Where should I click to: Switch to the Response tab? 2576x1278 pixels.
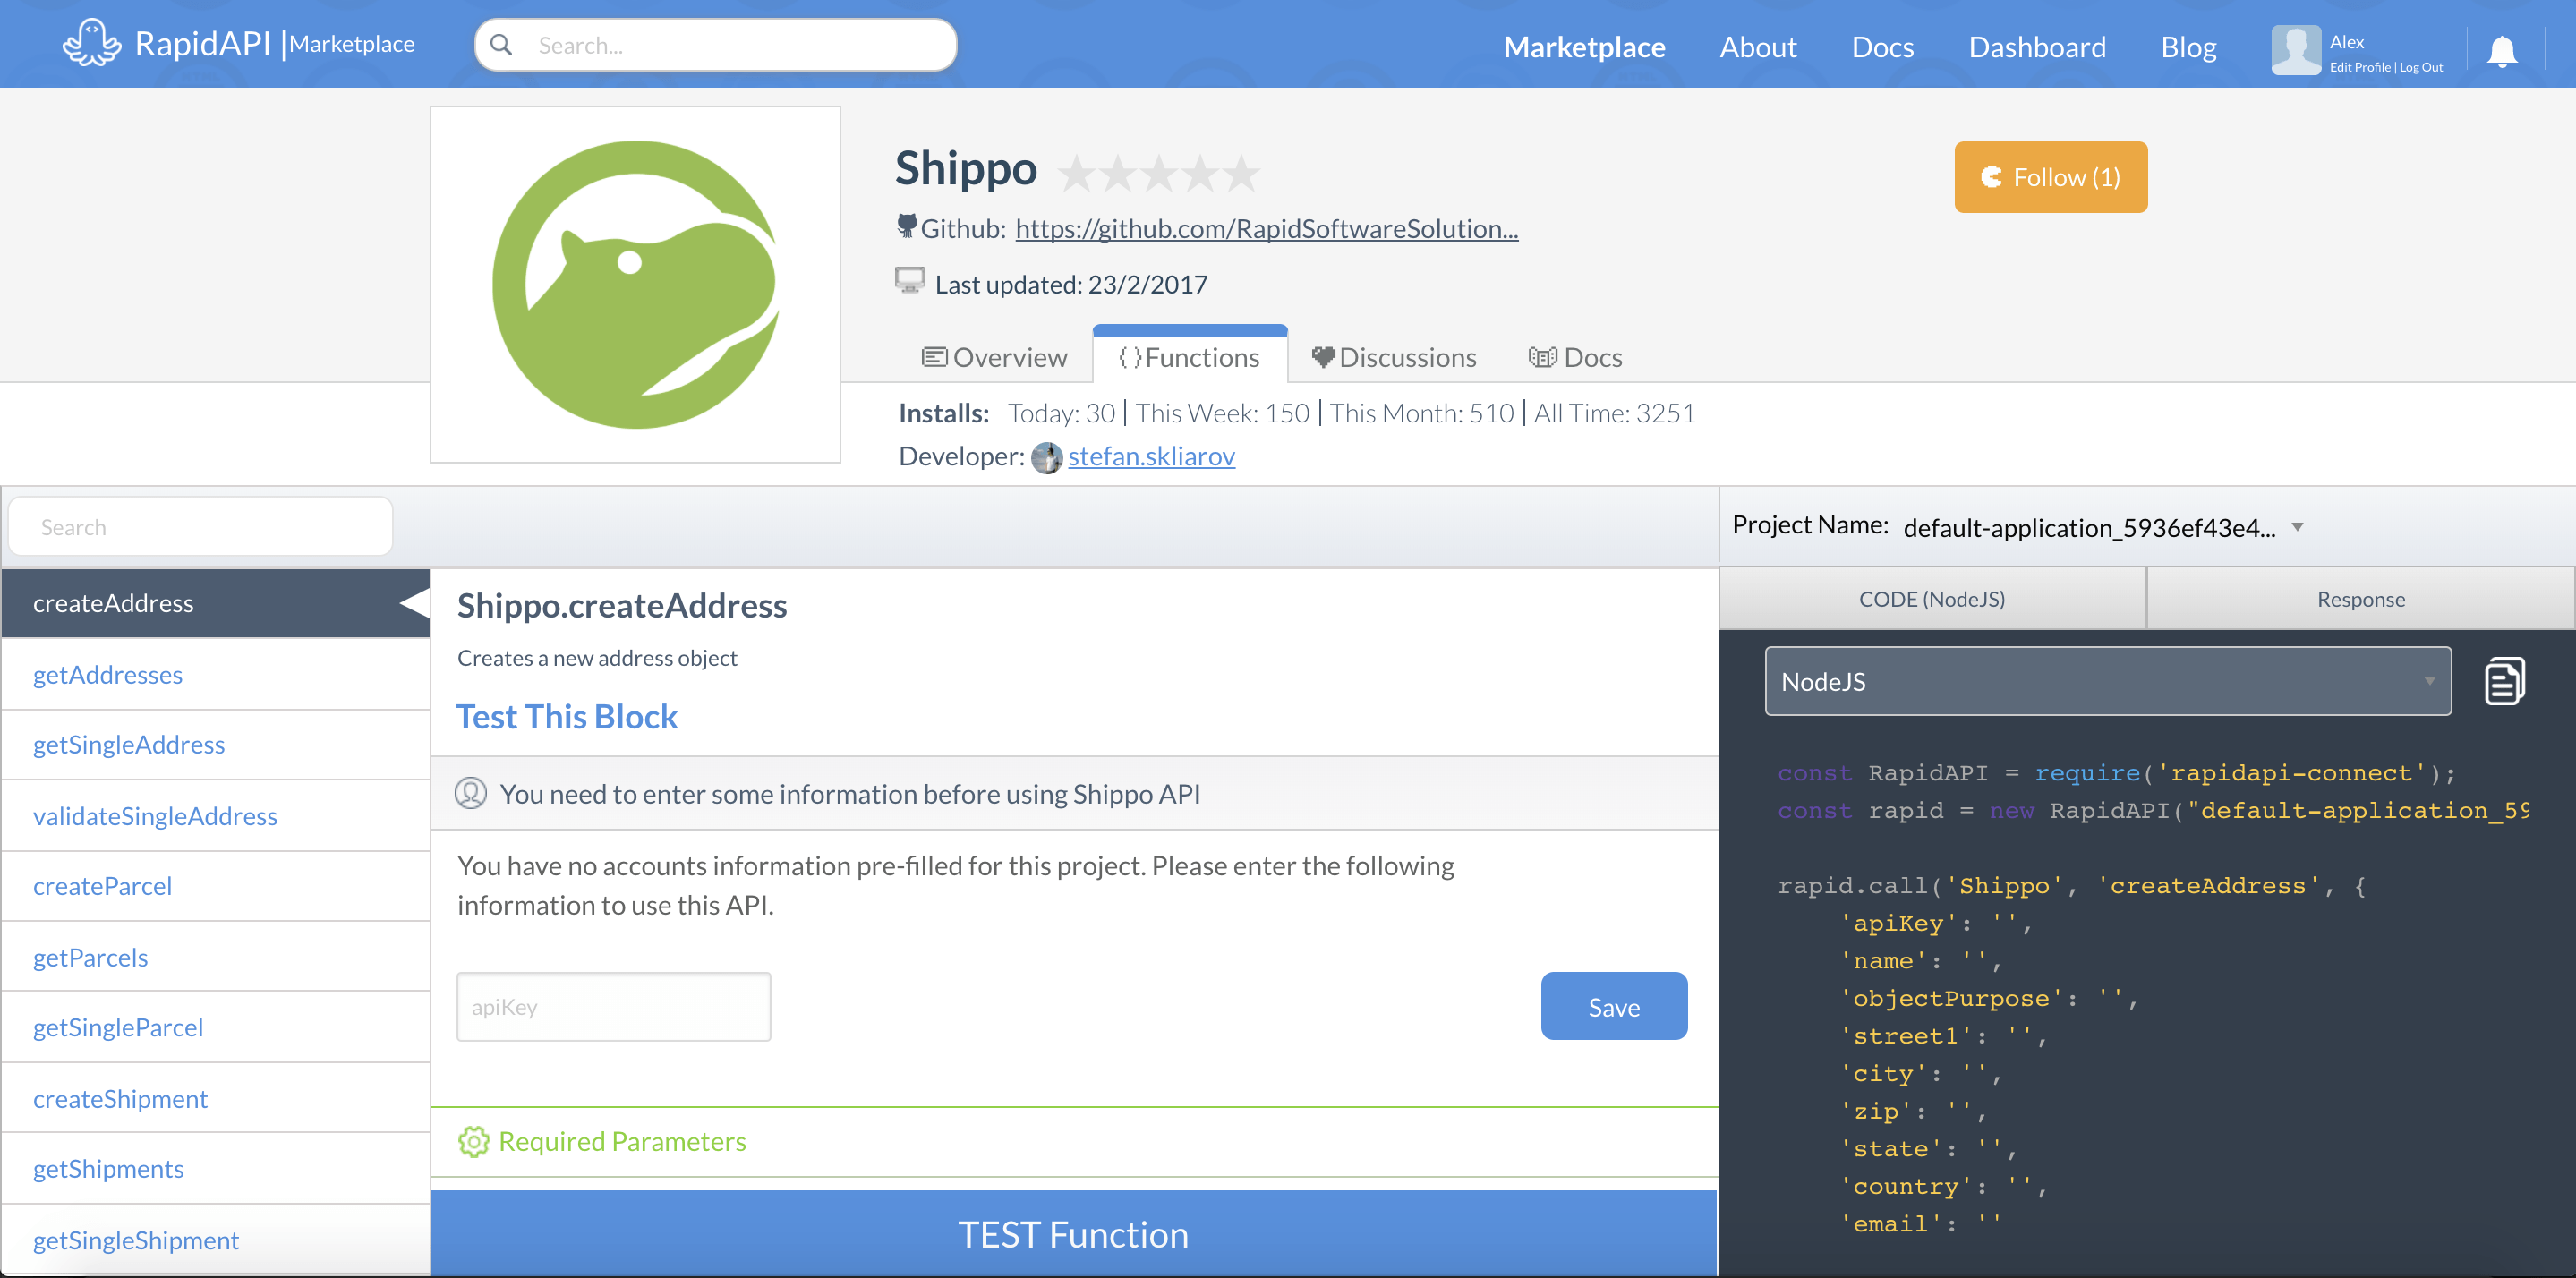(x=2360, y=599)
